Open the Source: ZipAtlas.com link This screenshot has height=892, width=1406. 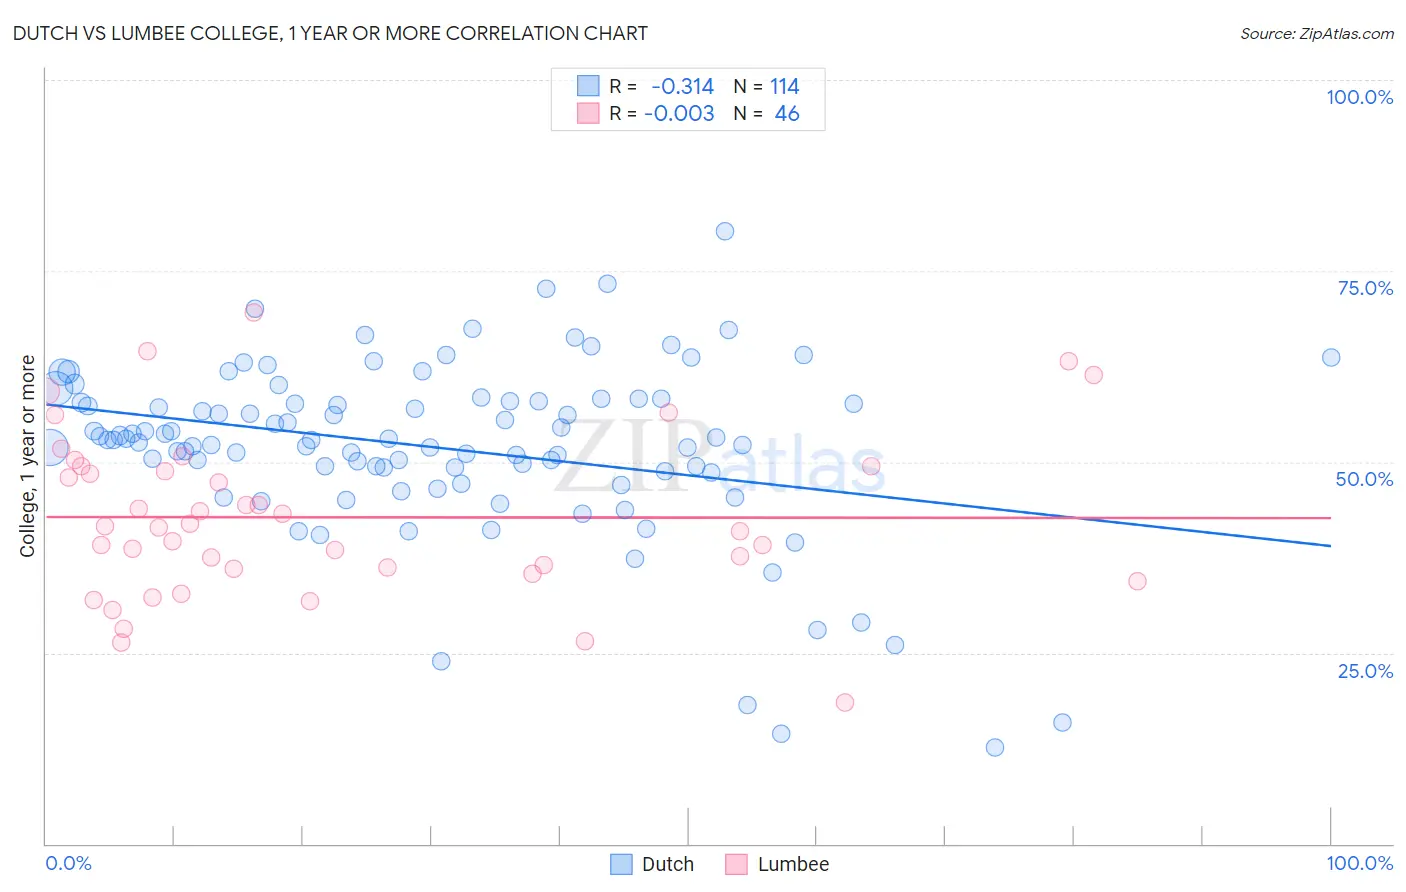tap(1317, 33)
